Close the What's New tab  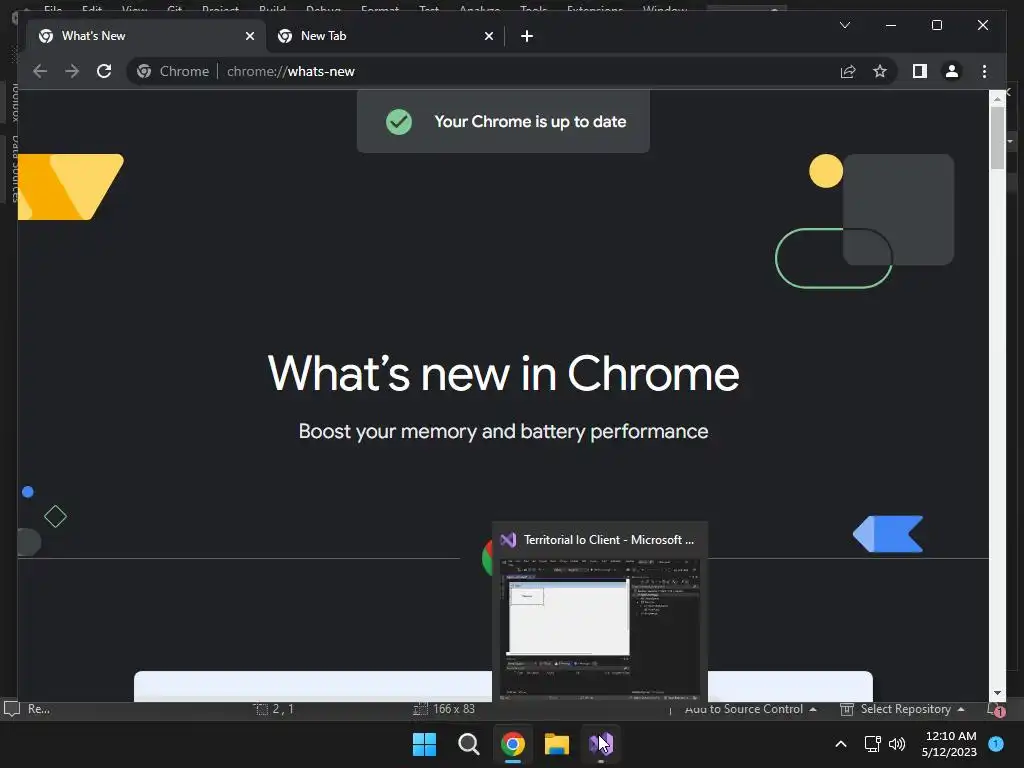pyautogui.click(x=249, y=36)
